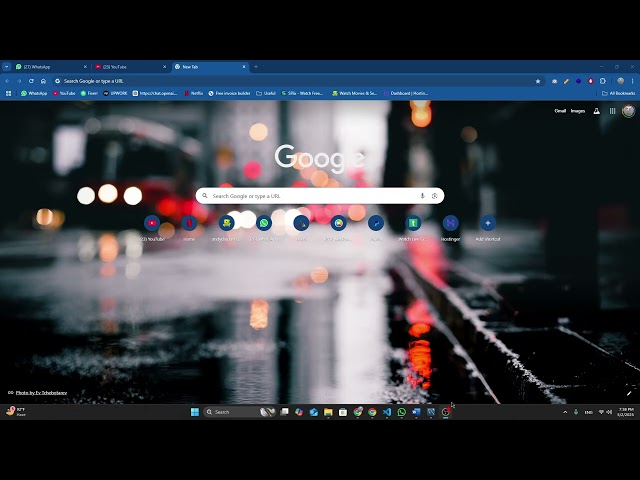This screenshot has height=480, width=640.
Task: Open Search Labs flask icon
Action: (597, 111)
